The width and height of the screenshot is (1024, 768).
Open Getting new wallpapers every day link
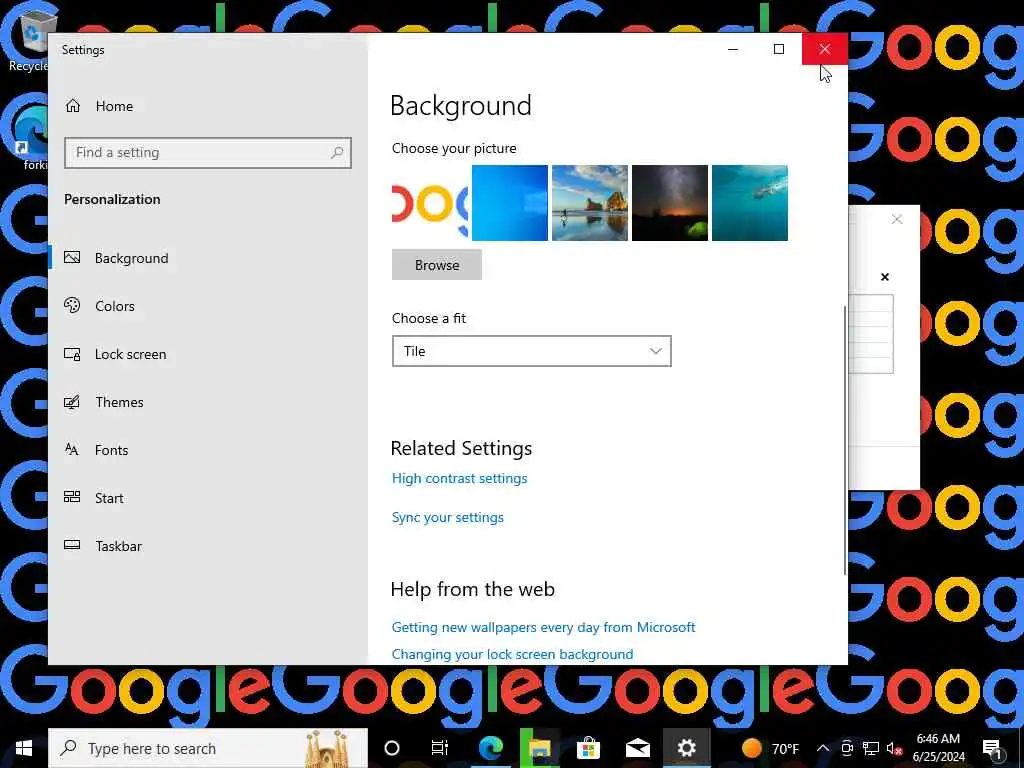pyautogui.click(x=543, y=627)
